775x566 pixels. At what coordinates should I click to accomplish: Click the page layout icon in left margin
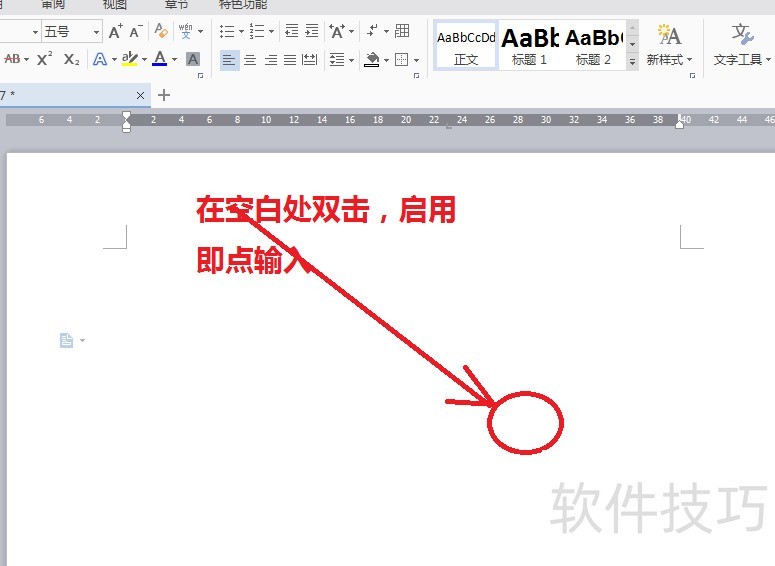tap(66, 340)
